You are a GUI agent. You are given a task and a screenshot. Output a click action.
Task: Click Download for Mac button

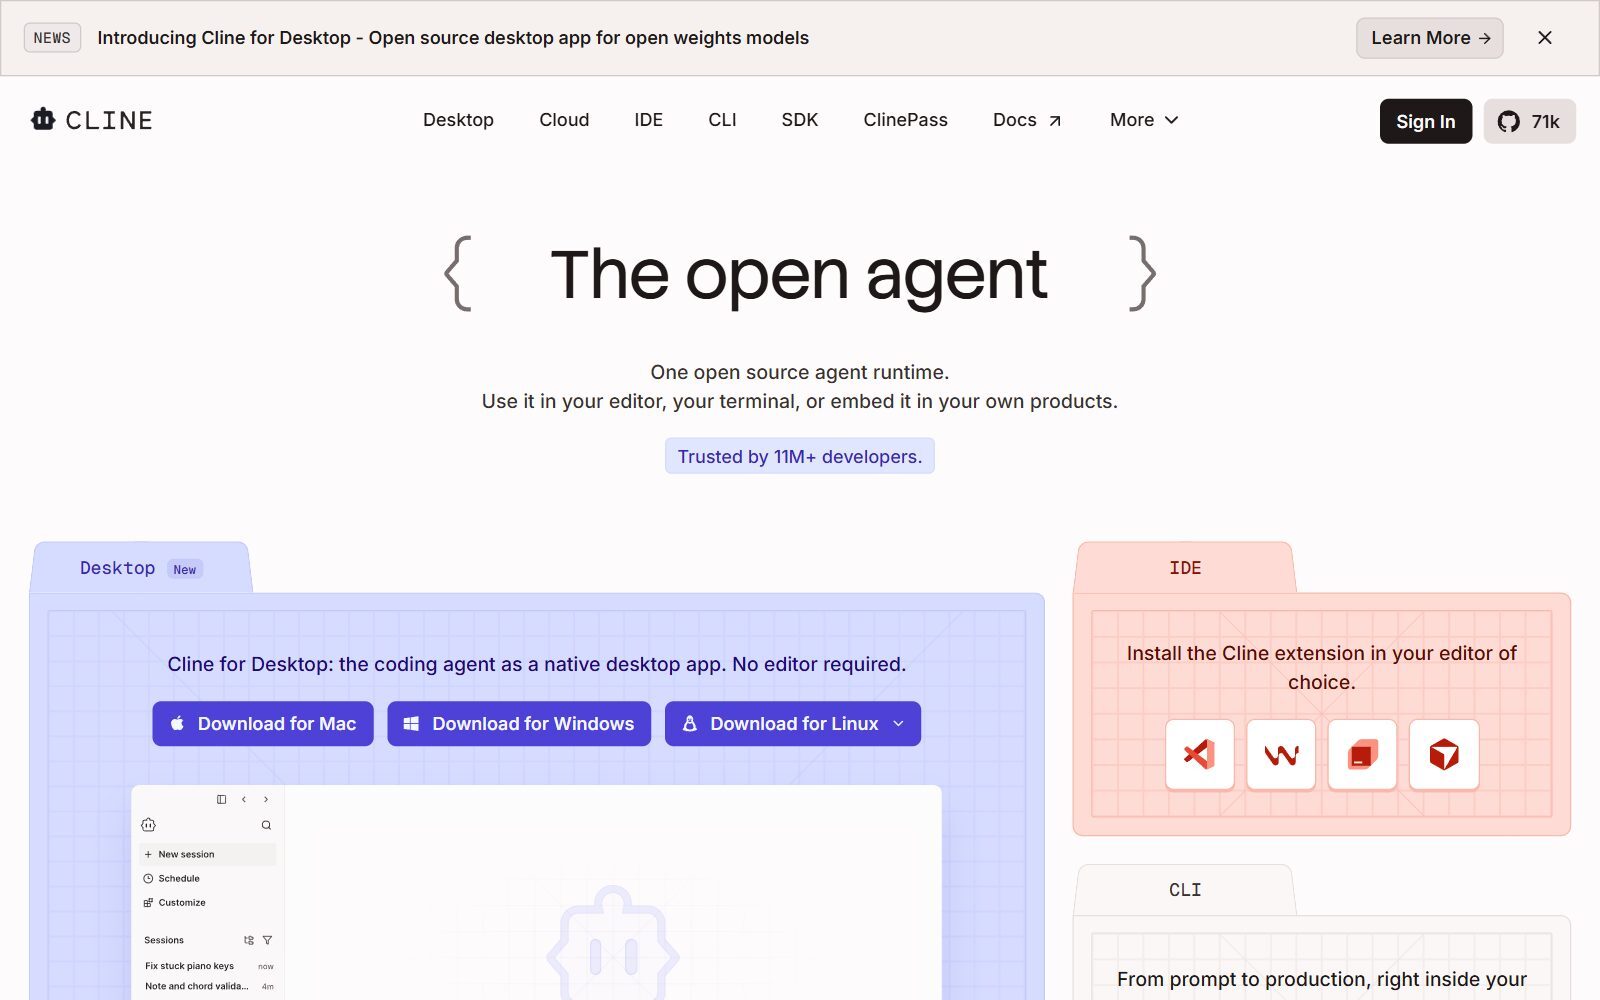(263, 724)
